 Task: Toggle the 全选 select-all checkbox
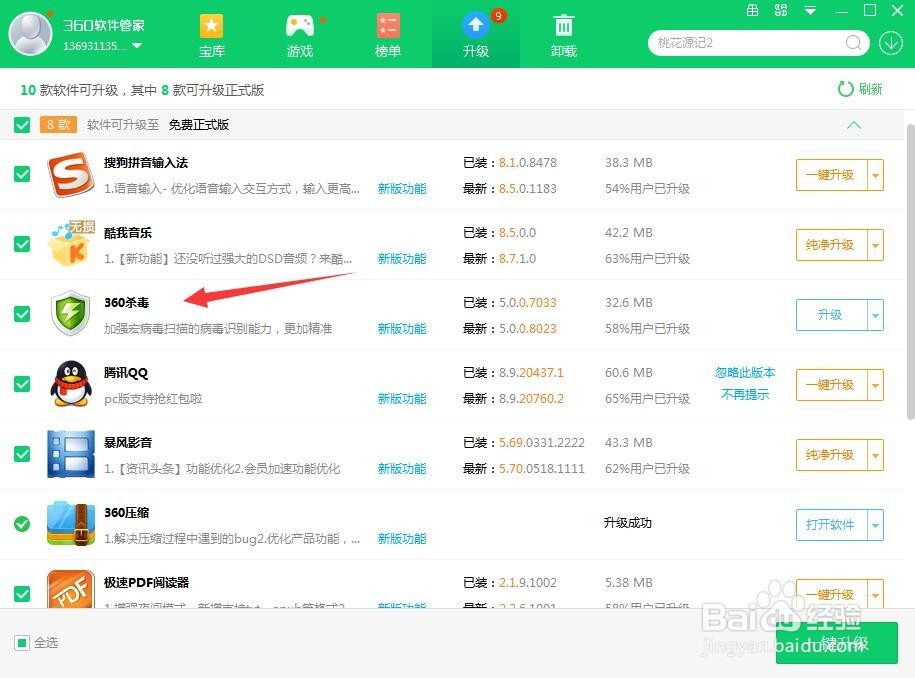click(22, 643)
